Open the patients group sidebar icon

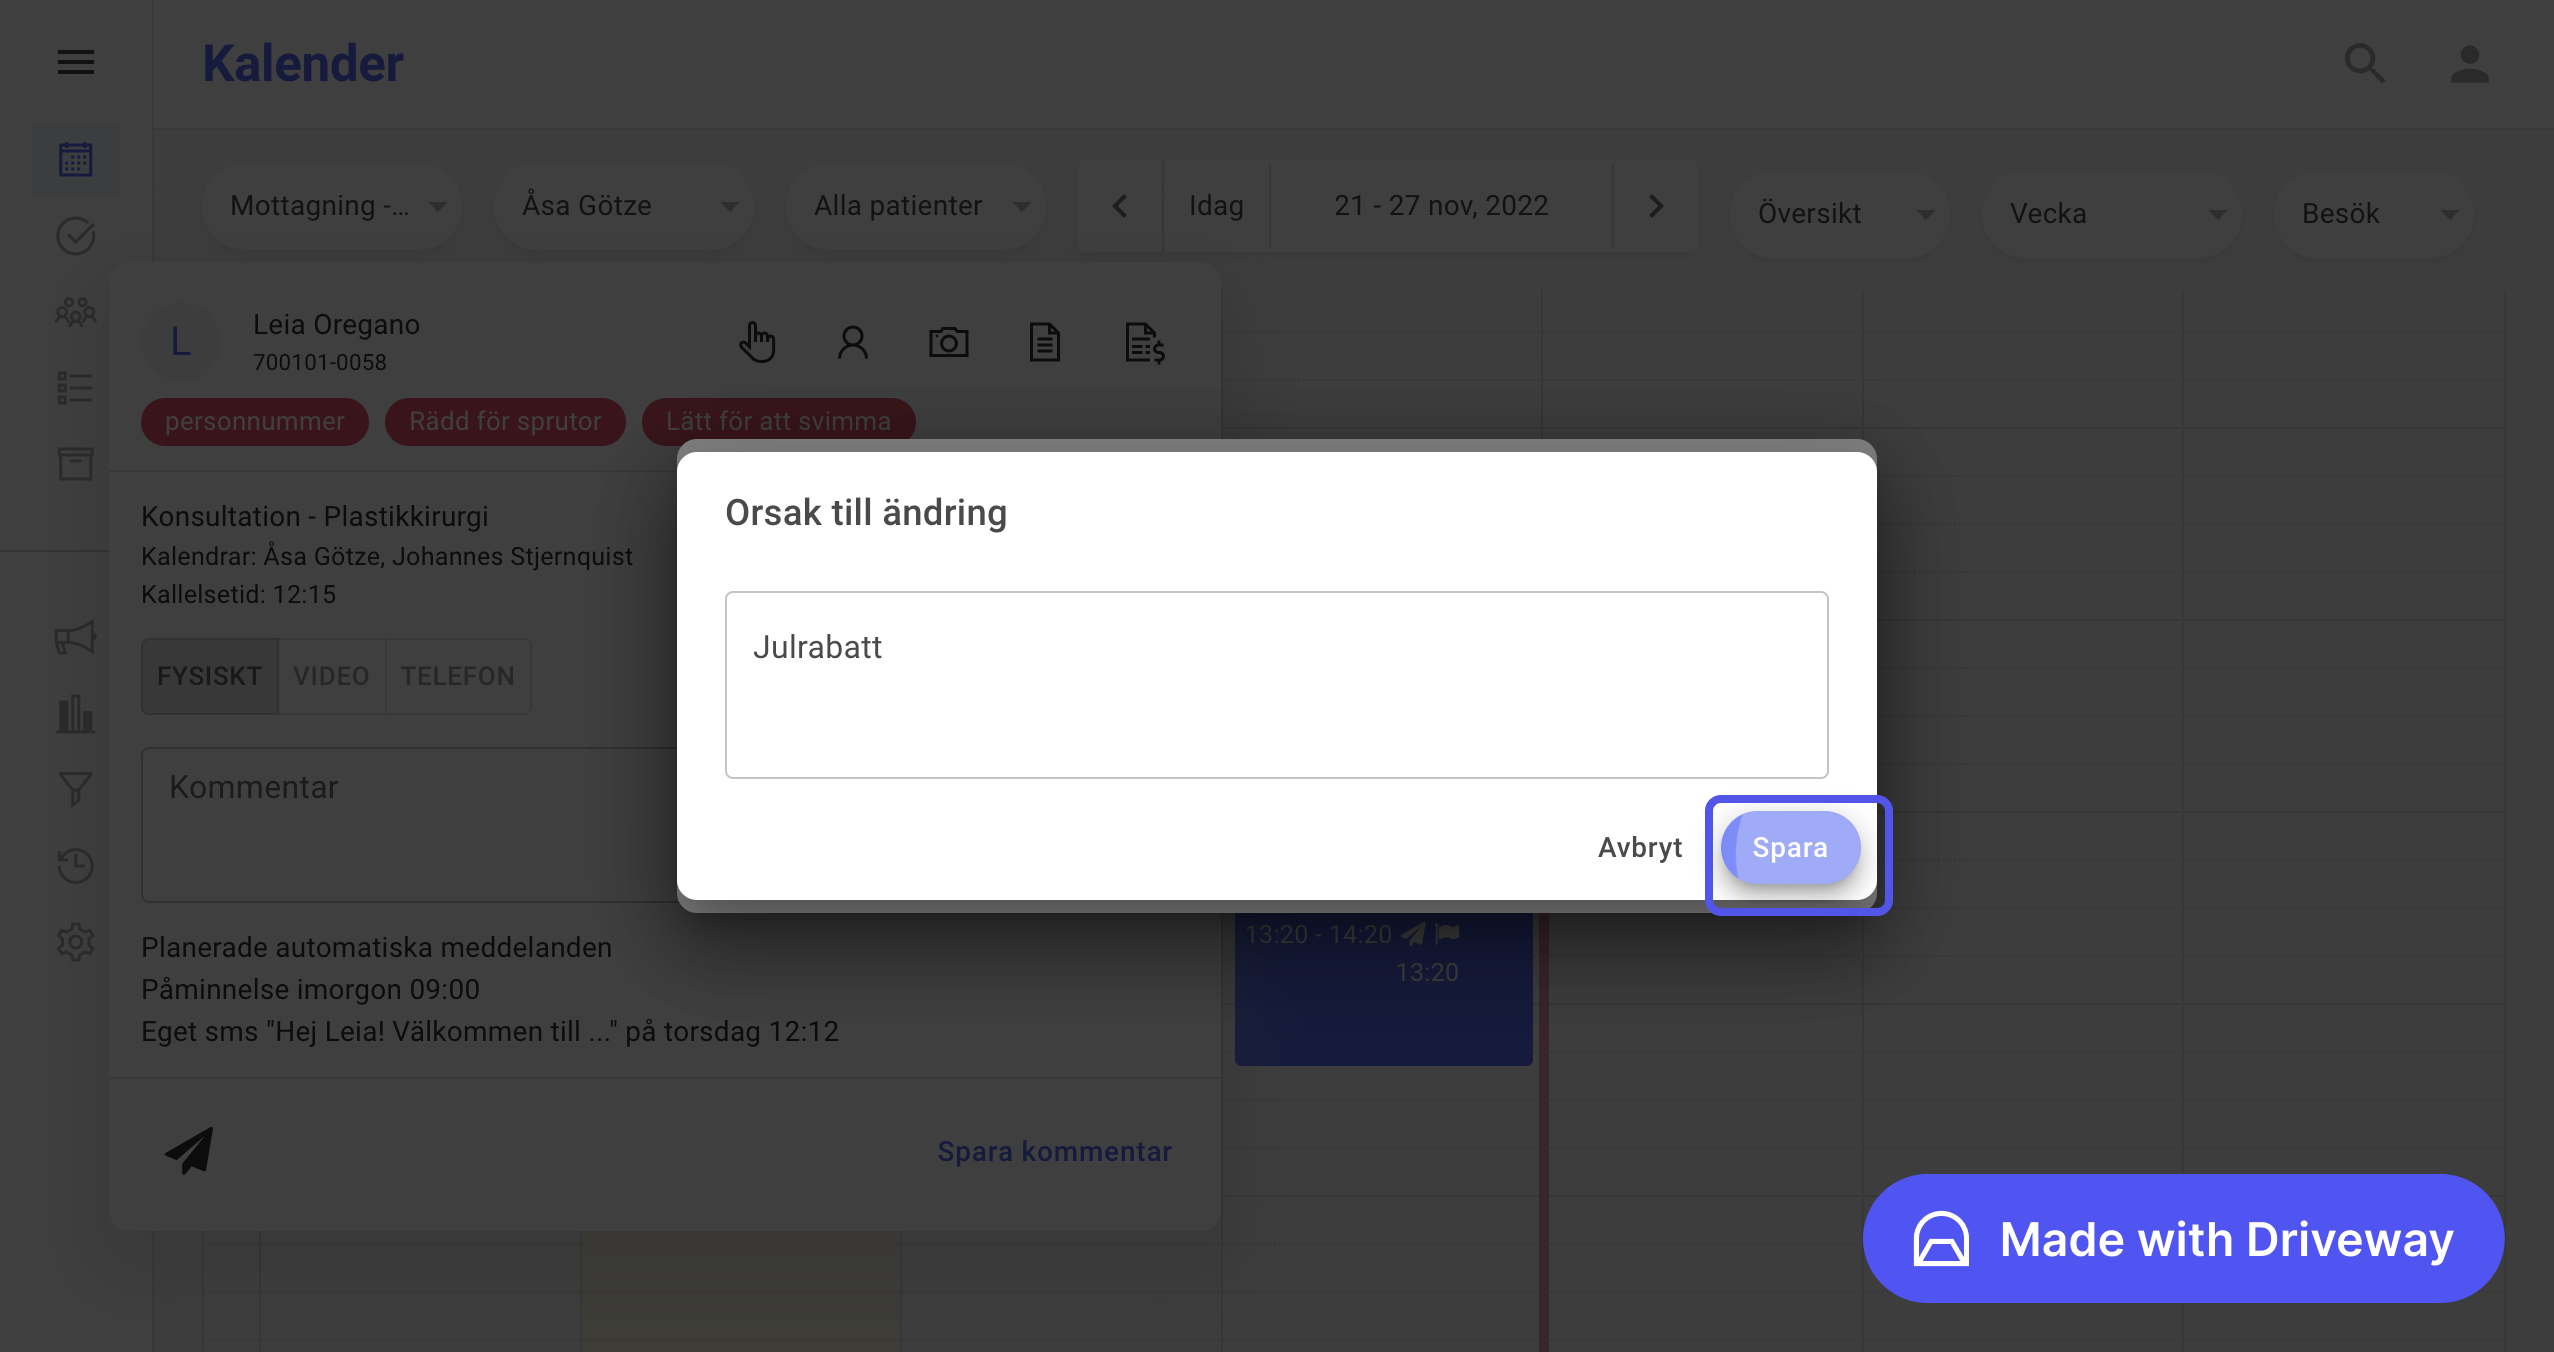pos(76,312)
